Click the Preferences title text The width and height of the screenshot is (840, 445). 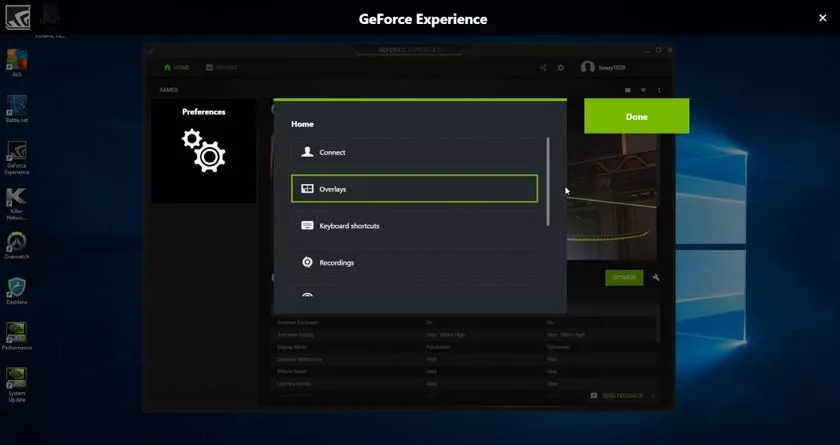(x=204, y=112)
